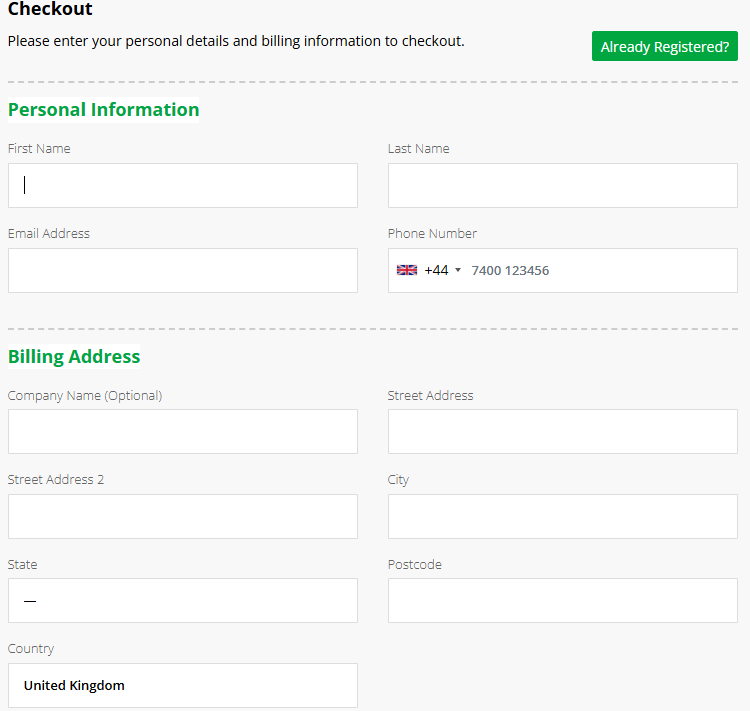
Task: Focus the Street Address 2 field
Action: click(183, 516)
